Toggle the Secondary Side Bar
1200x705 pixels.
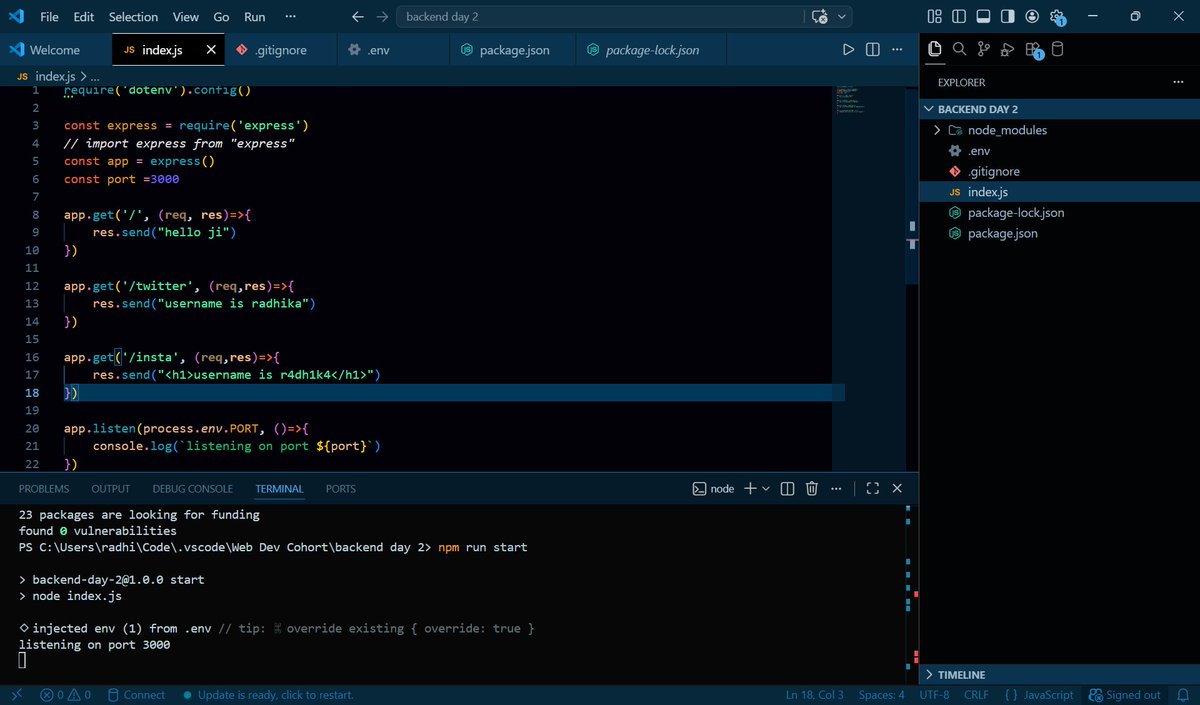pos(1007,16)
